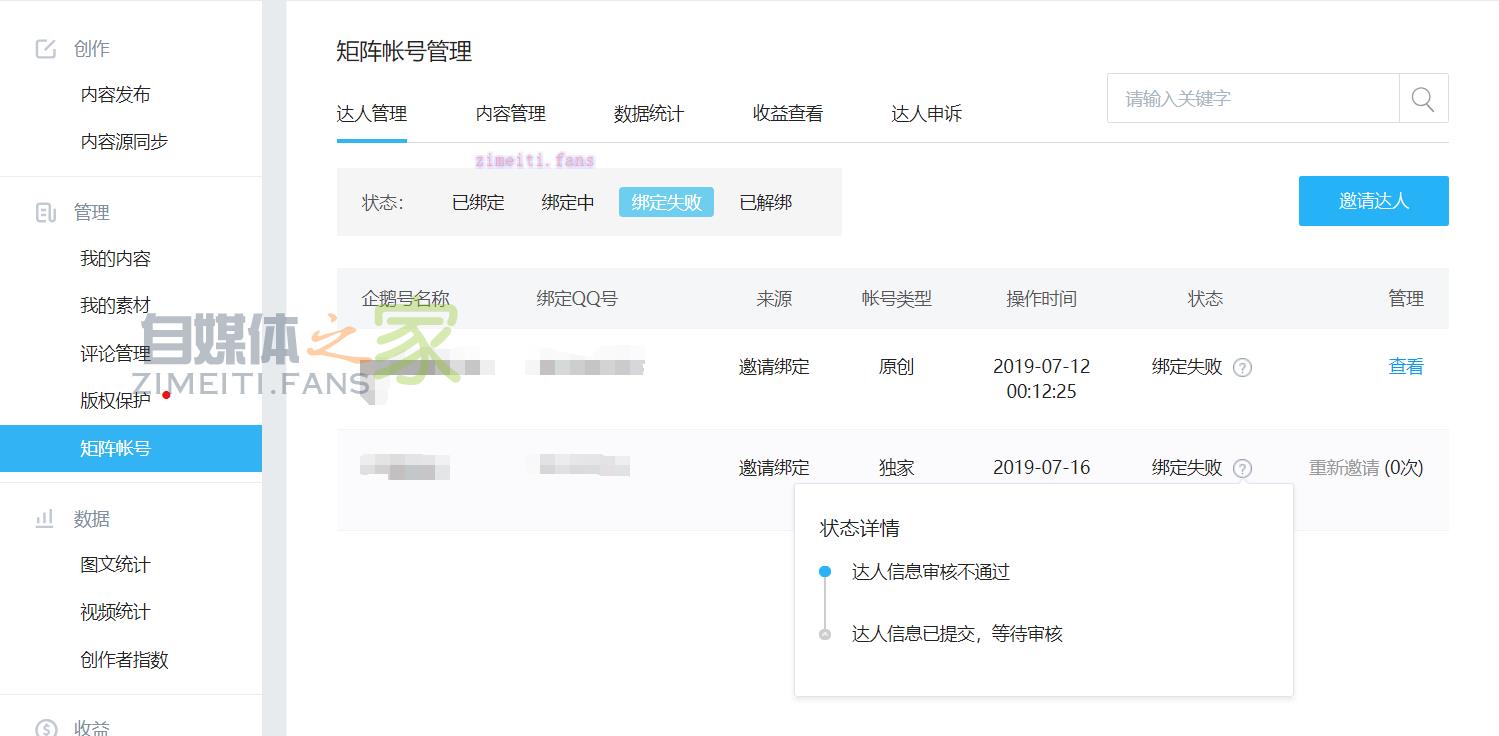Click the 数据 section label
The image size is (1499, 736).
pos(92,519)
